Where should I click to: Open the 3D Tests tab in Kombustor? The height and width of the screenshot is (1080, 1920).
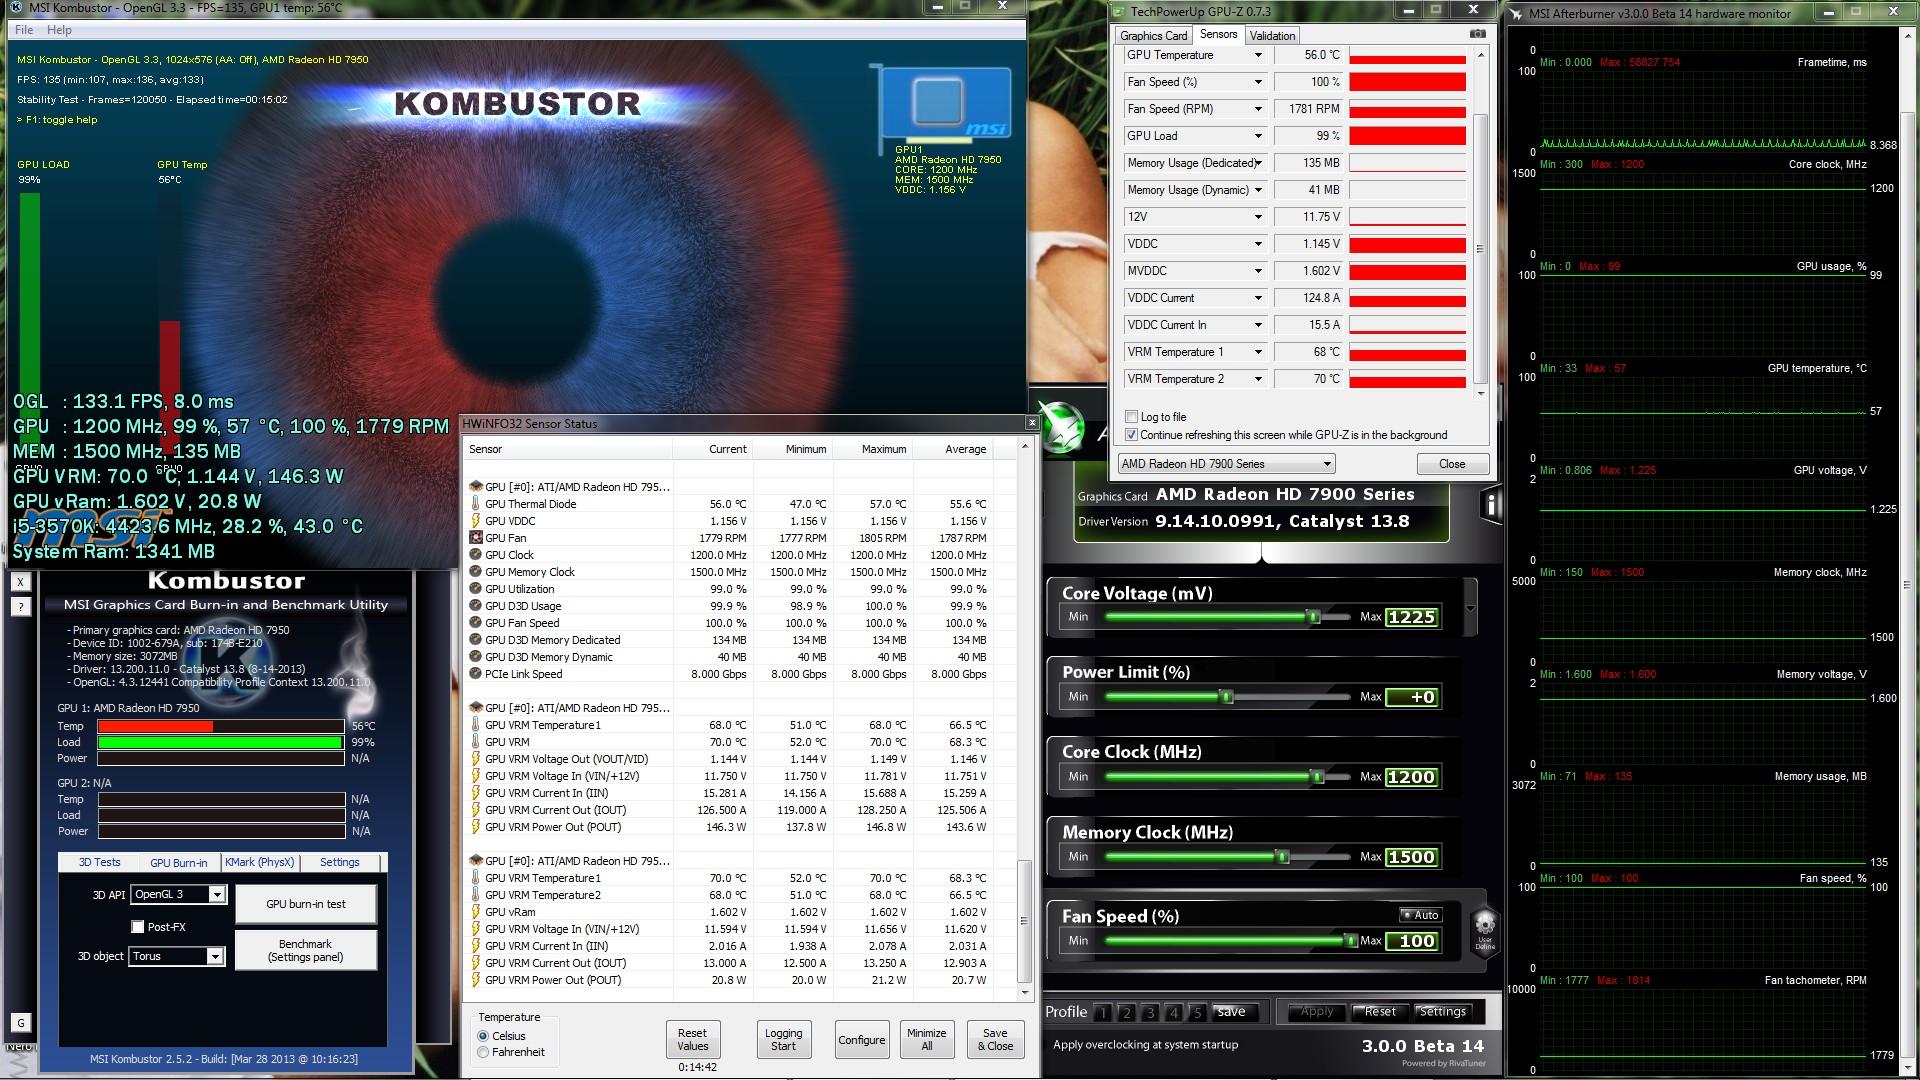pyautogui.click(x=99, y=862)
